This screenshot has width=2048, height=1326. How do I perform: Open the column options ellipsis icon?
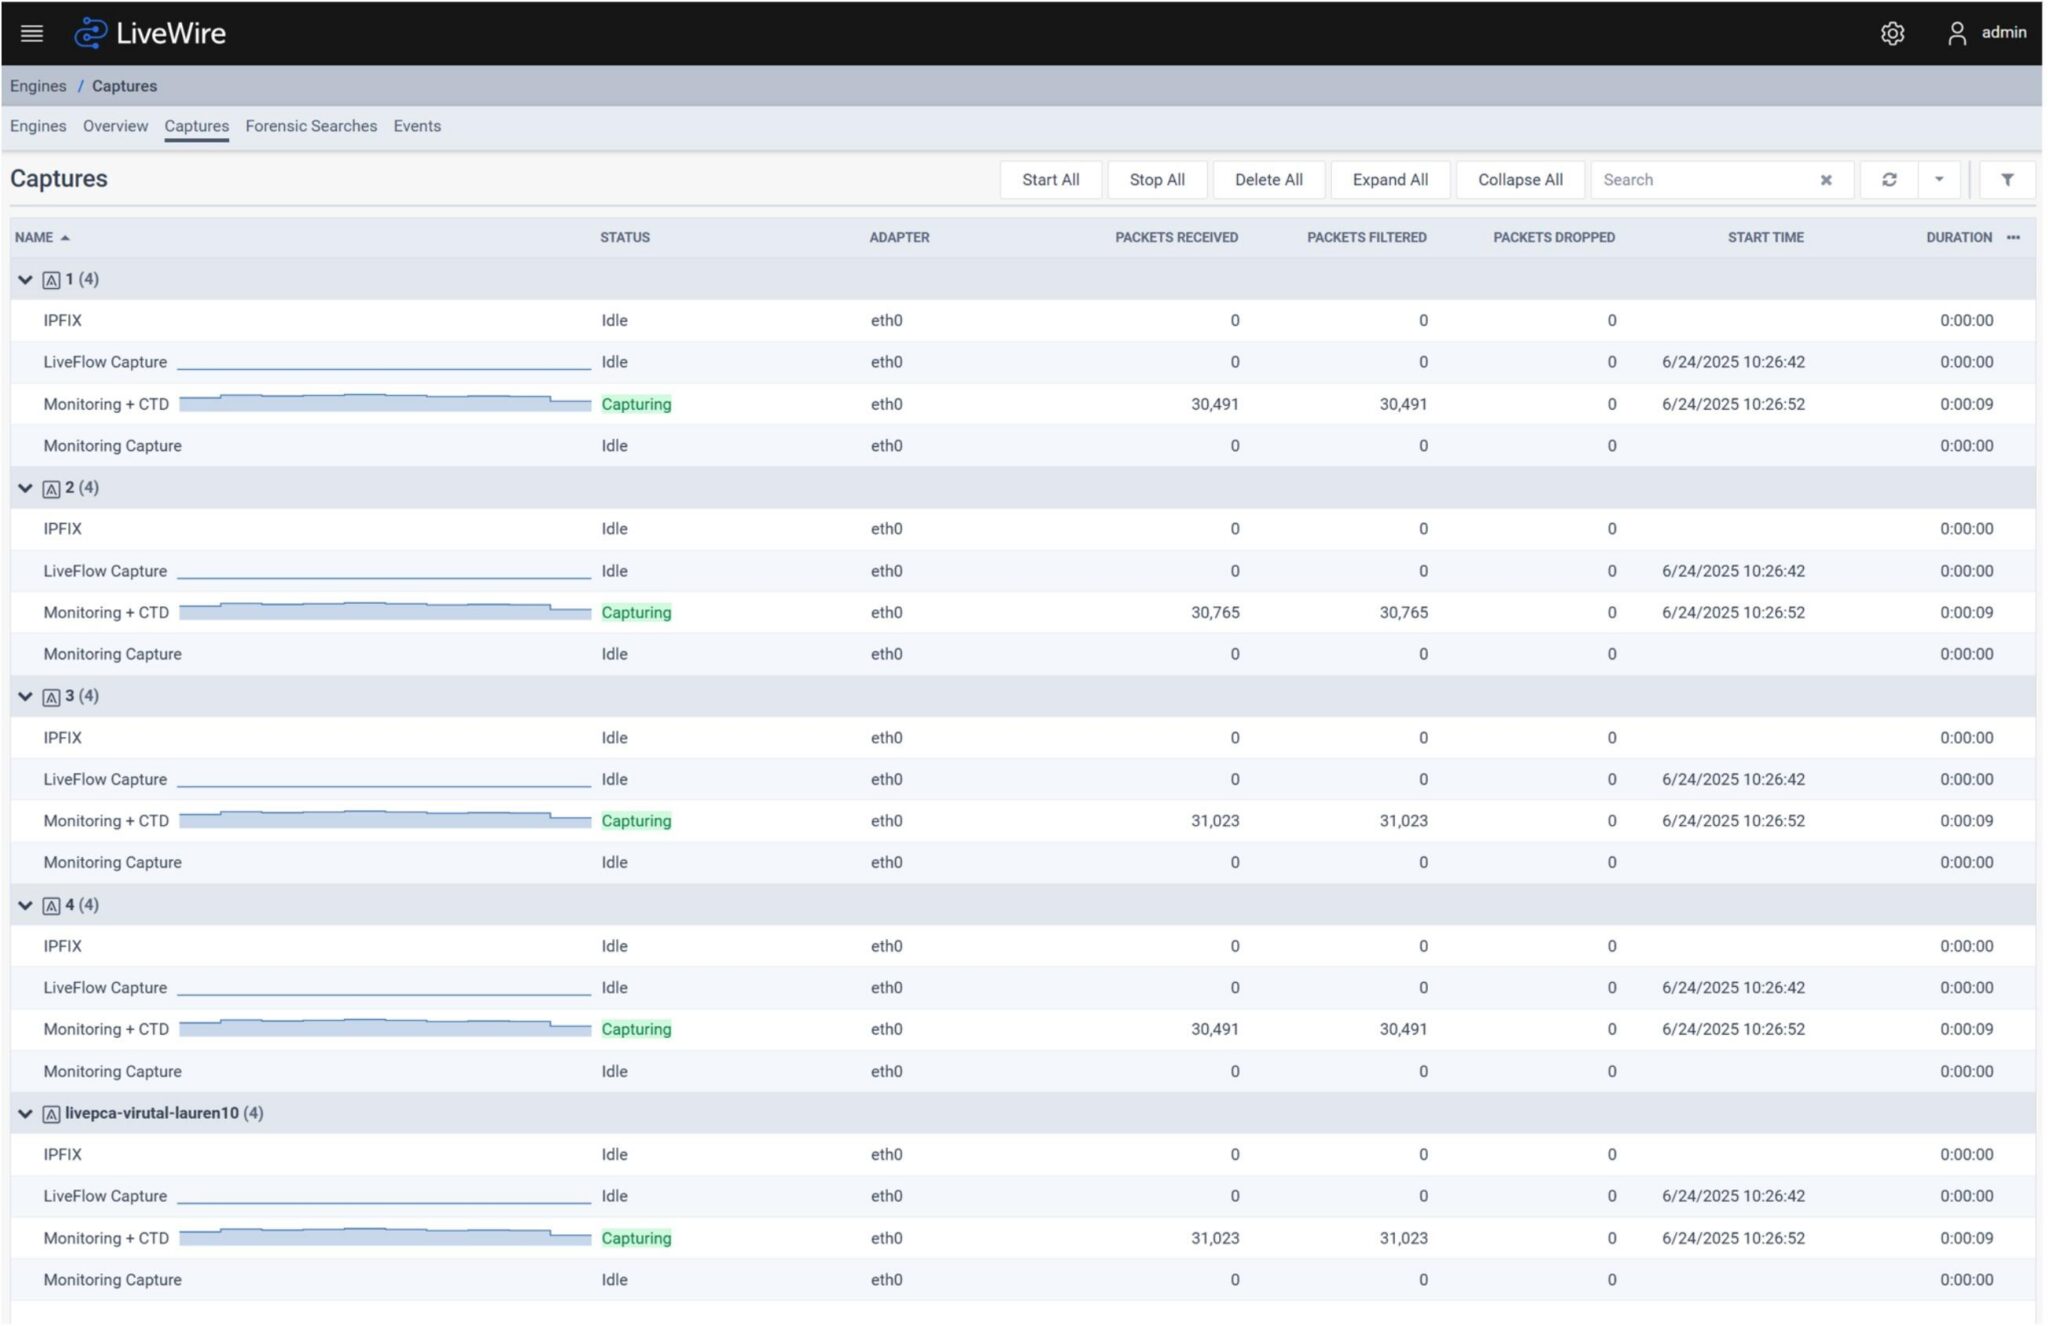tap(2013, 237)
